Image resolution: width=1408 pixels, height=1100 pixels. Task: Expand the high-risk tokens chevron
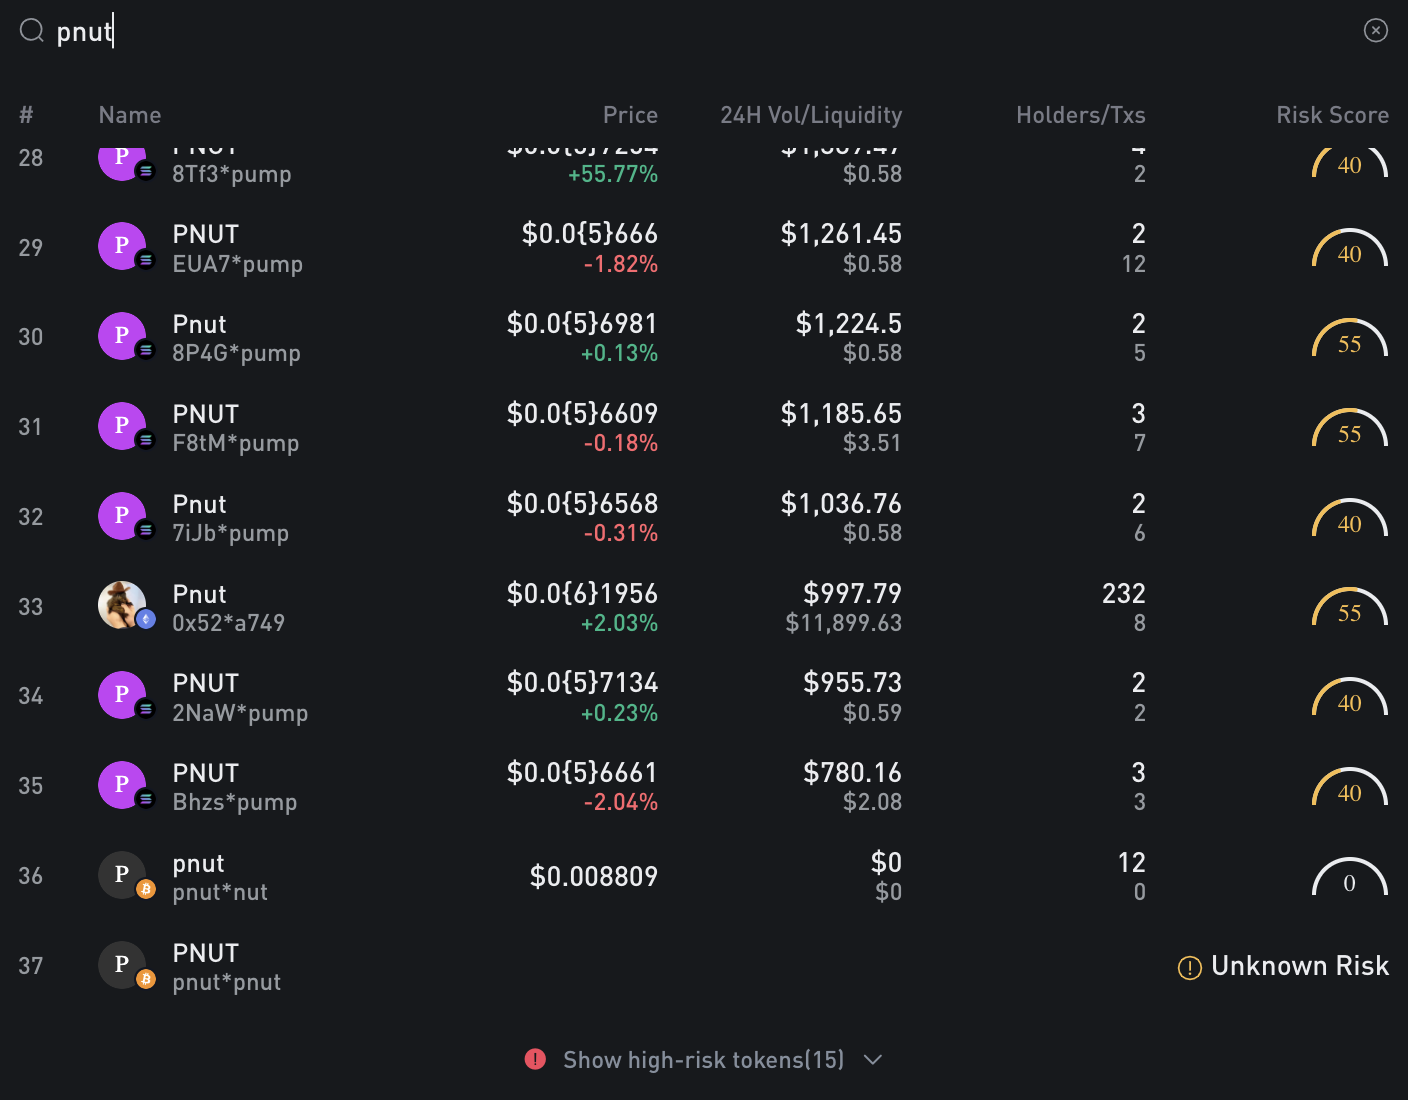873,1059
